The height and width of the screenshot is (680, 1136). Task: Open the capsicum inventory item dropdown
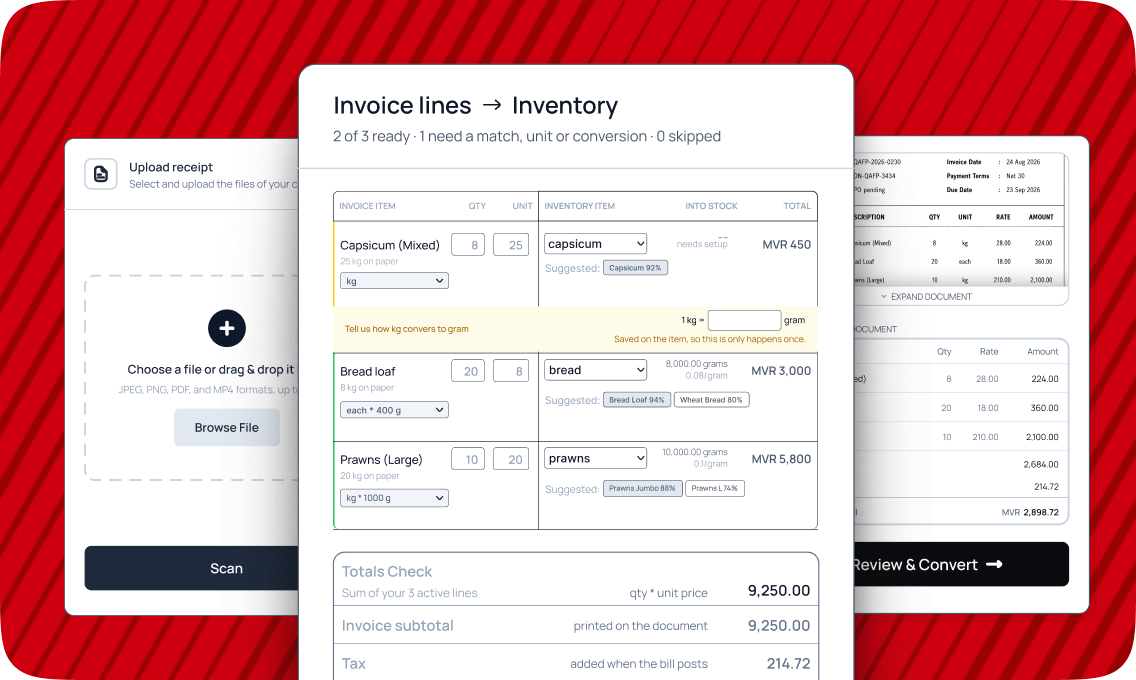point(596,244)
